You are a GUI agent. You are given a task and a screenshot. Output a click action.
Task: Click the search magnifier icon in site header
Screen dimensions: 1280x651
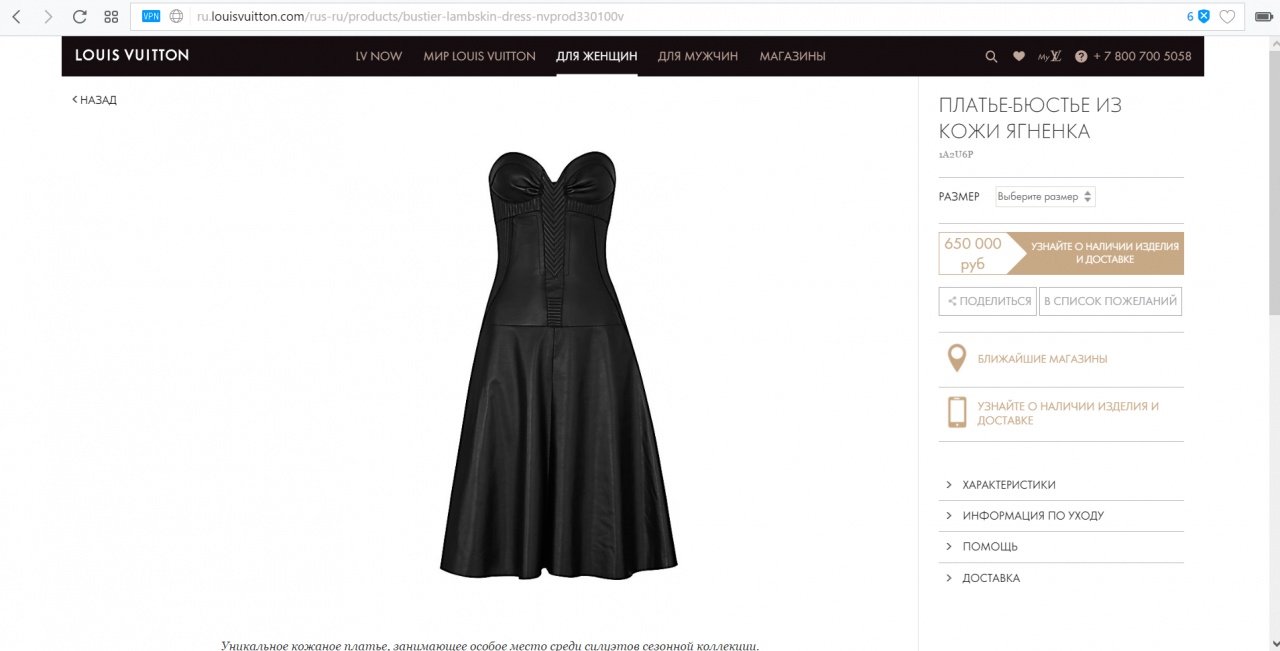pos(991,57)
